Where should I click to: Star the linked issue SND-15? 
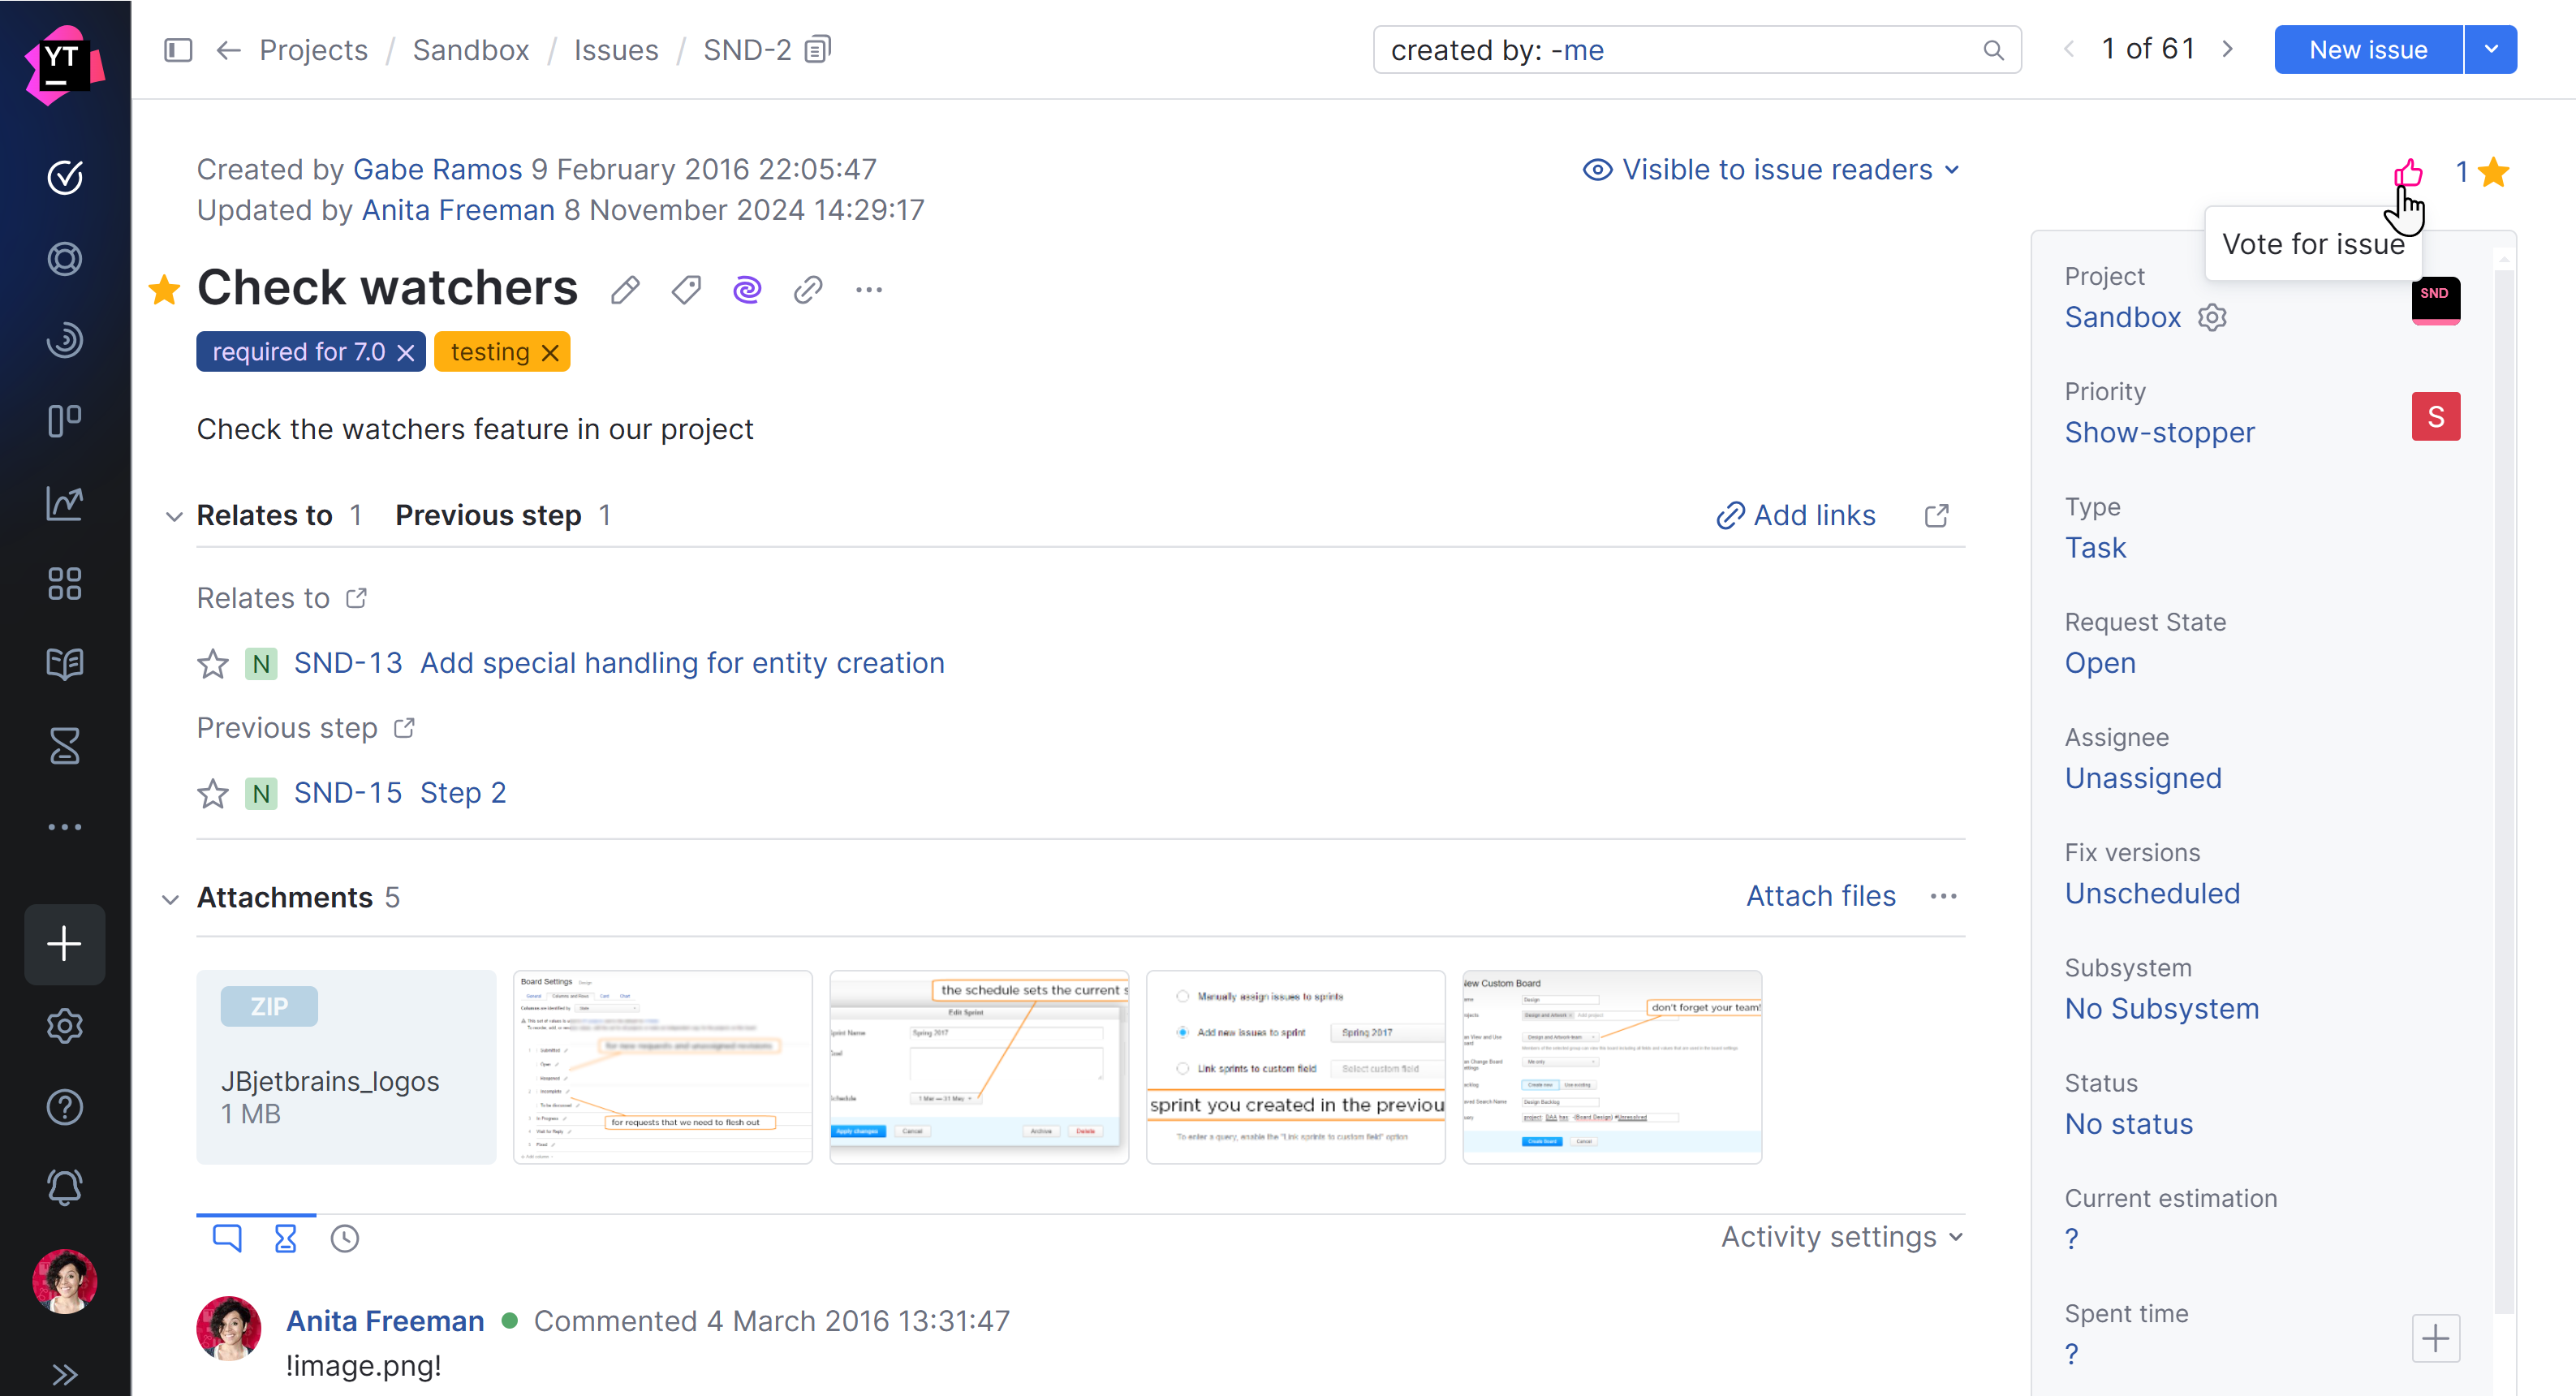click(213, 794)
